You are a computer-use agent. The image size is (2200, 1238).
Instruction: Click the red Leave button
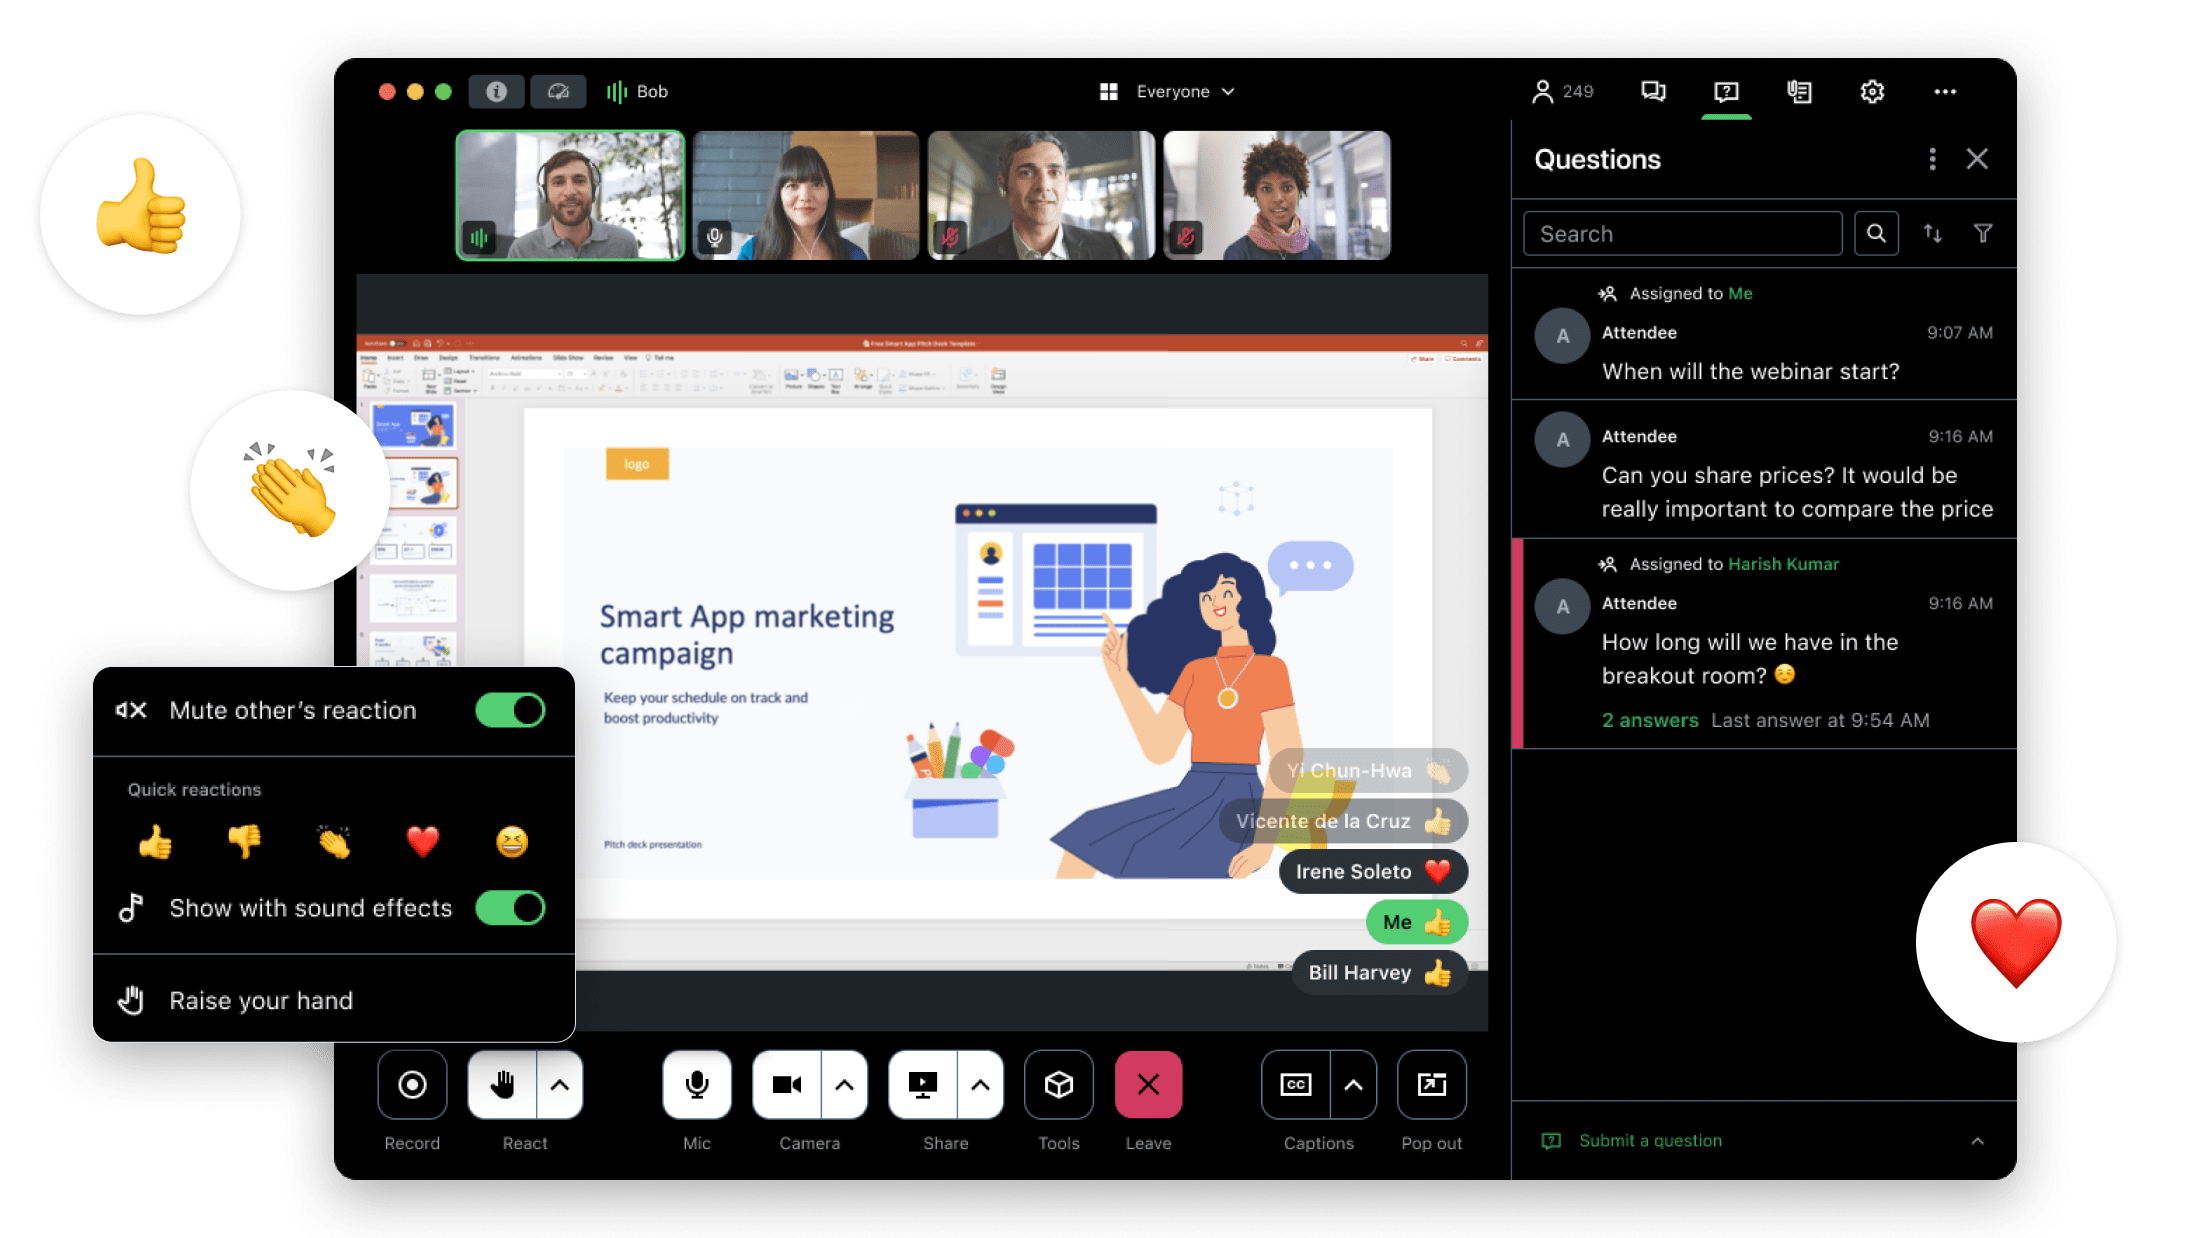(1148, 1085)
